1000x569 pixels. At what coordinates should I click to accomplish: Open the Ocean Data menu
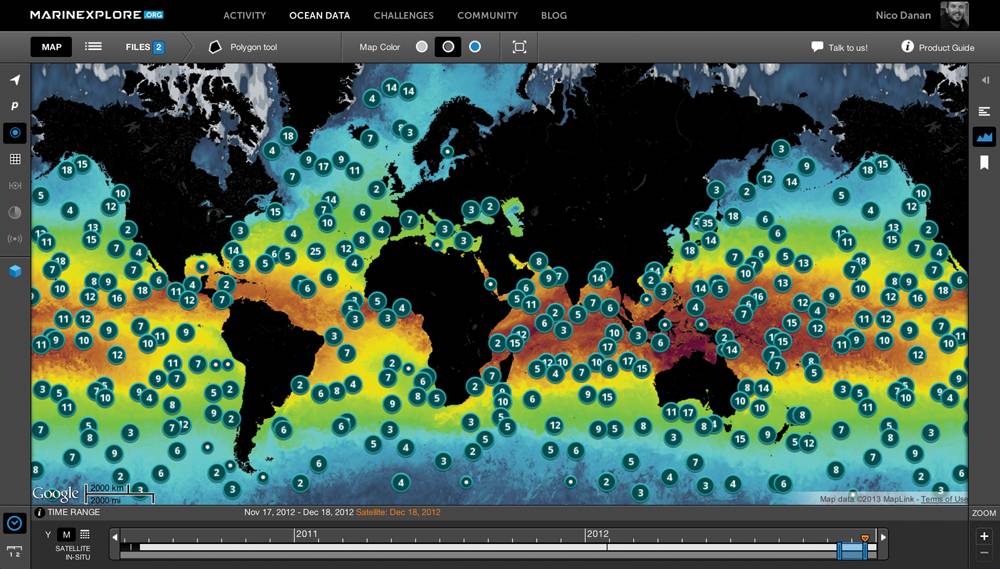[319, 16]
